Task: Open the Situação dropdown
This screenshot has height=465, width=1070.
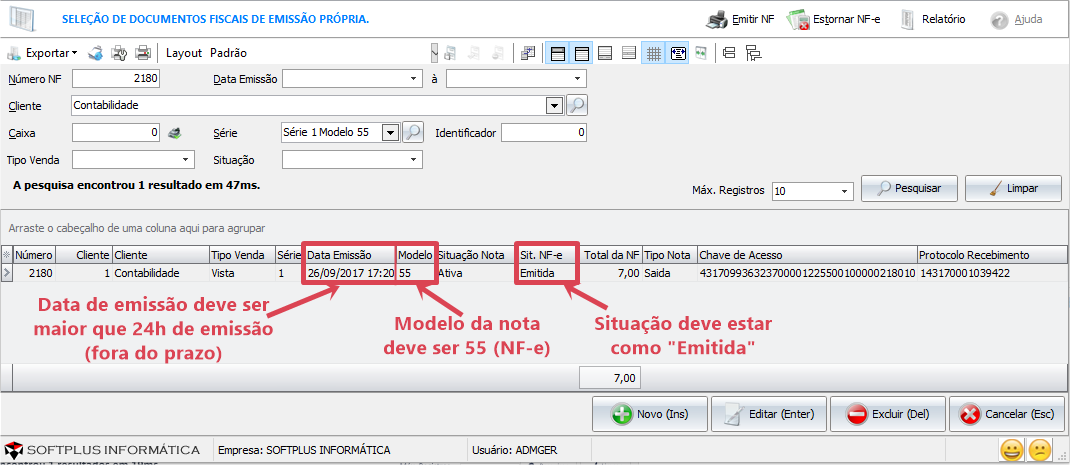Action: pyautogui.click(x=414, y=160)
